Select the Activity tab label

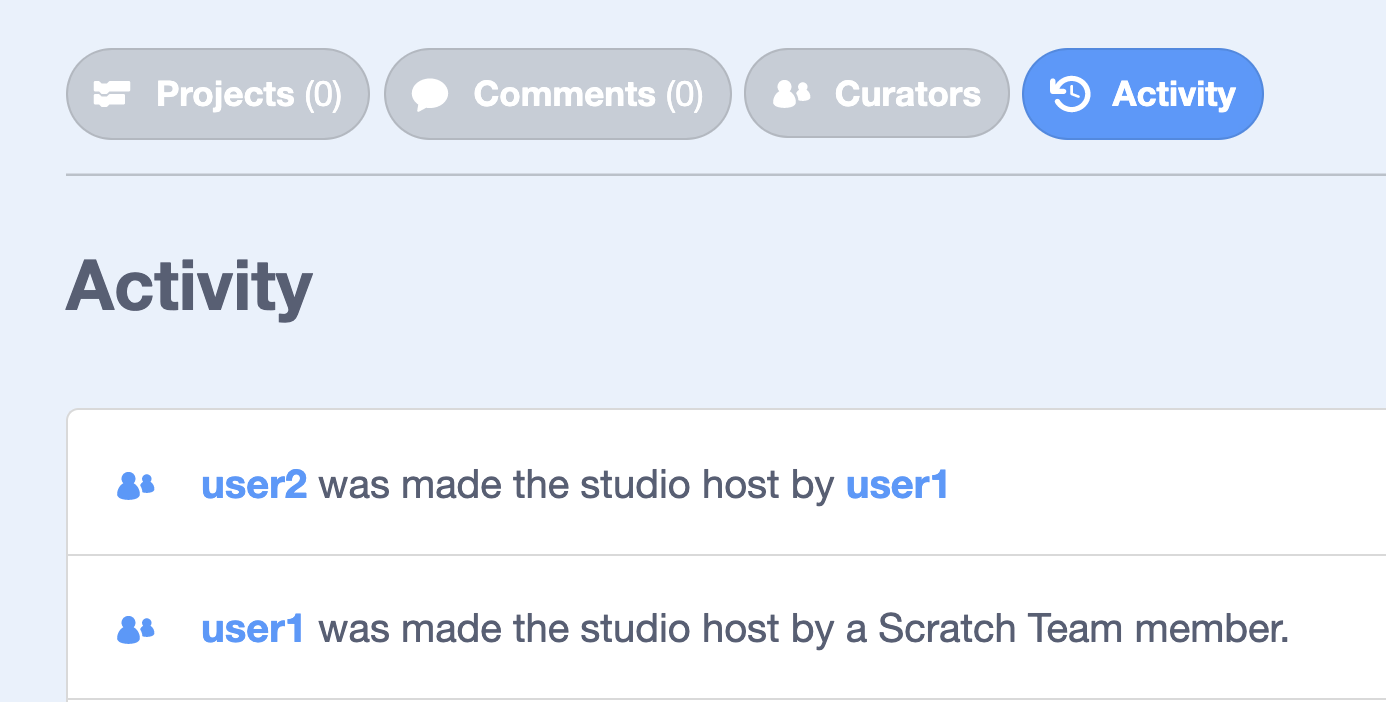(x=1173, y=94)
